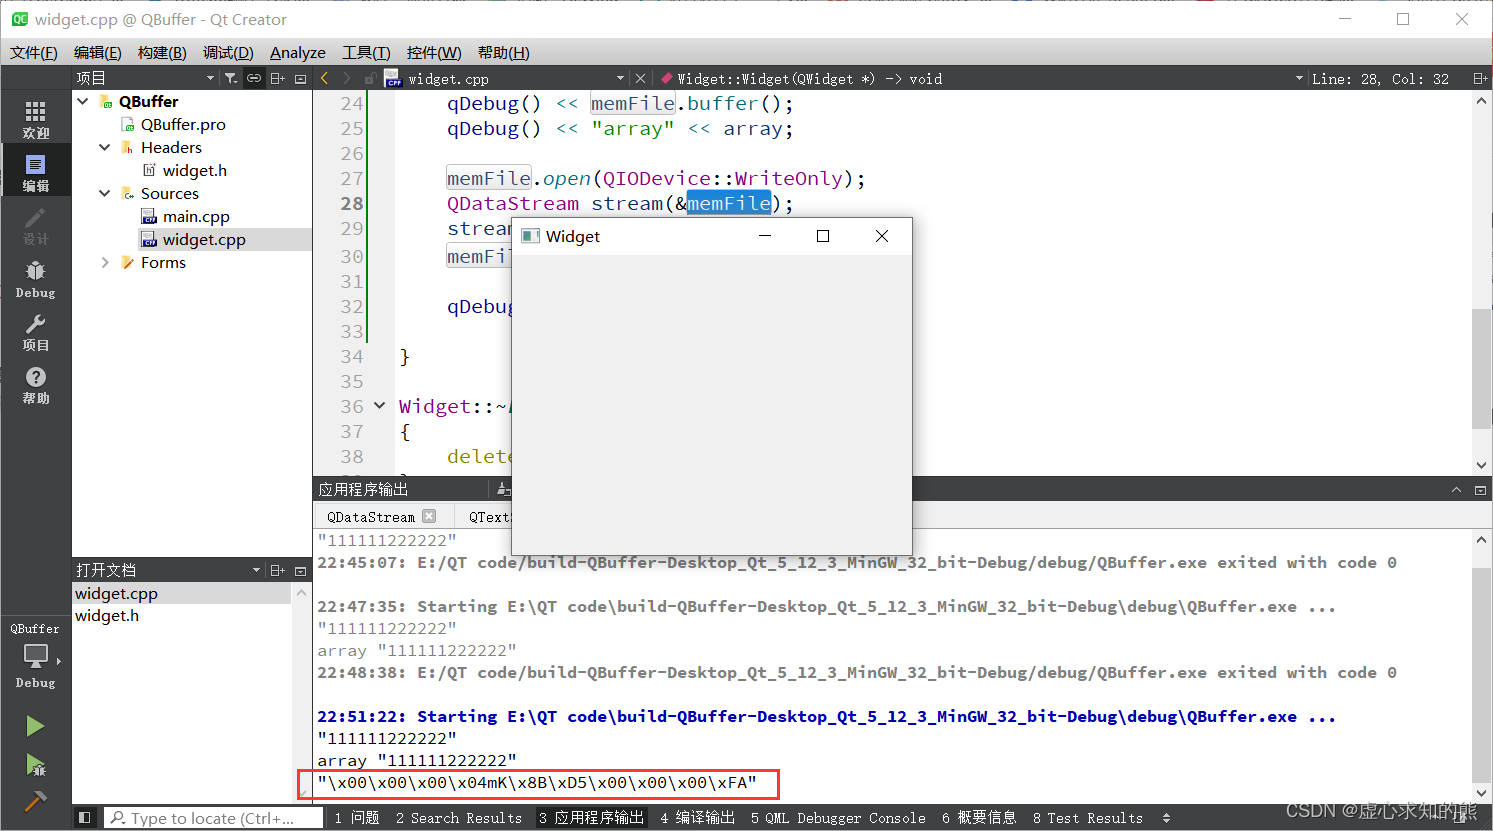Click the code editor vertical scrollbar
This screenshot has height=831, width=1493.
[1481, 368]
